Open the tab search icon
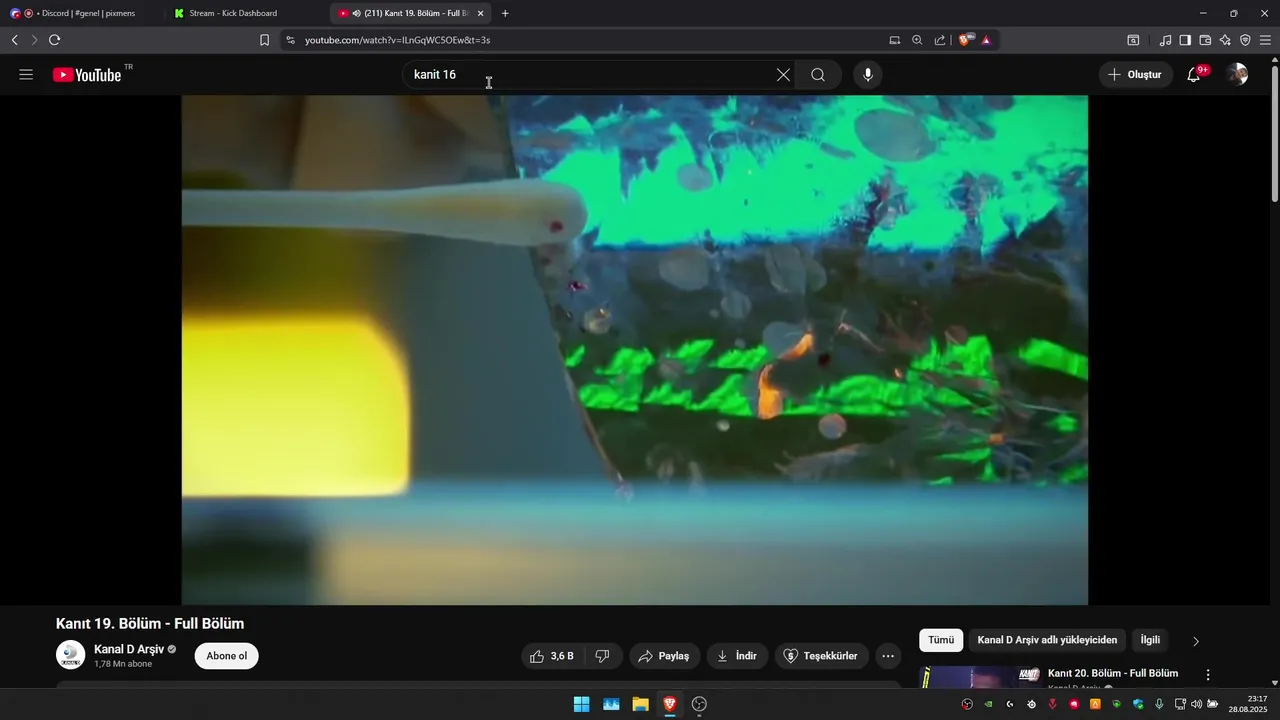This screenshot has height=720, width=1280. point(1133,40)
